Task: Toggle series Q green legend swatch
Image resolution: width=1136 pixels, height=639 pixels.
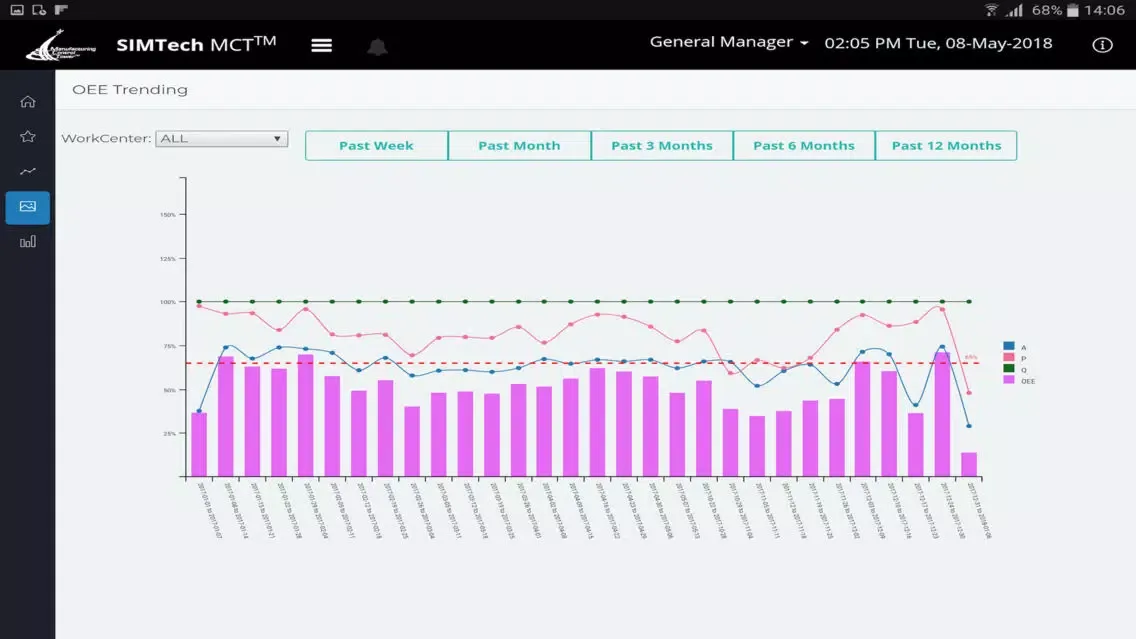Action: 1008,368
